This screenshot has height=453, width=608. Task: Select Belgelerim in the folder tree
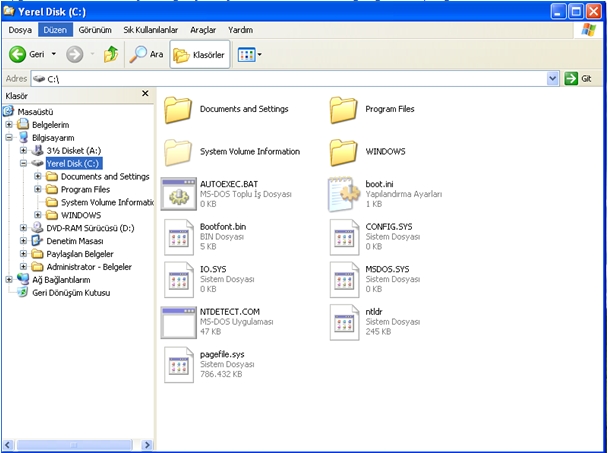50,125
